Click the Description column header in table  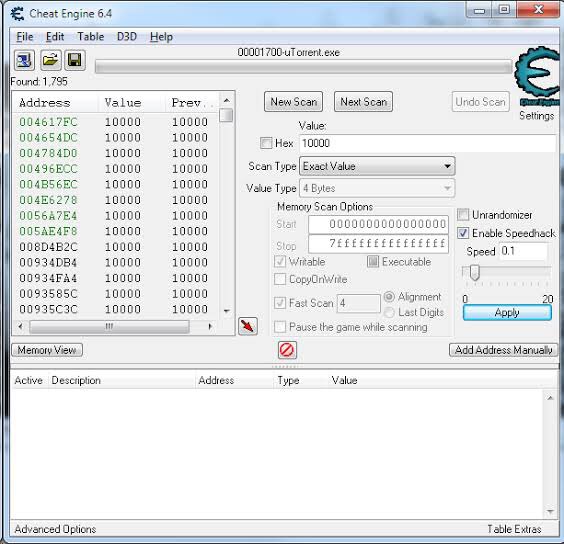coord(122,380)
